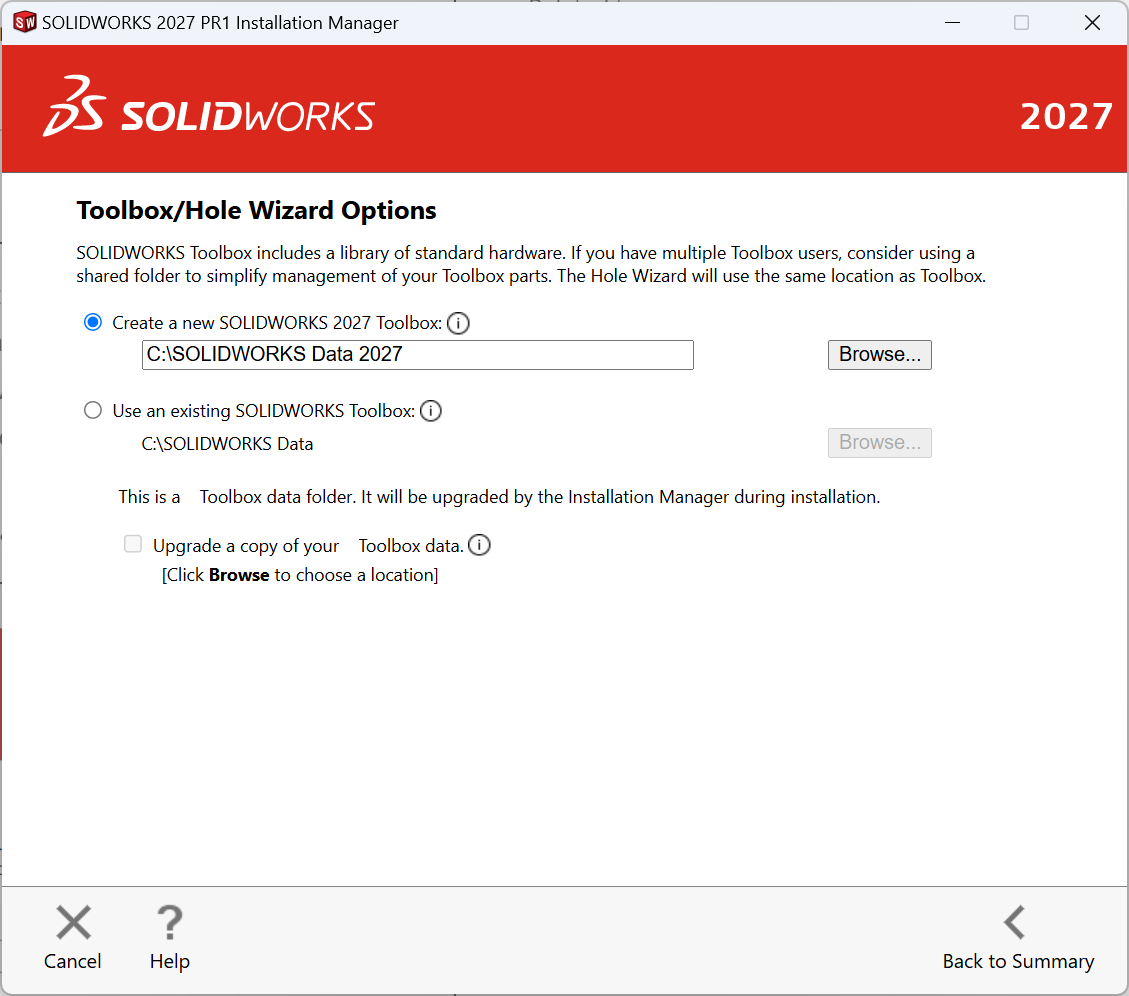The width and height of the screenshot is (1129, 996).
Task: Click the Toolbox/Hole Wizard Options heading
Action: 256,210
